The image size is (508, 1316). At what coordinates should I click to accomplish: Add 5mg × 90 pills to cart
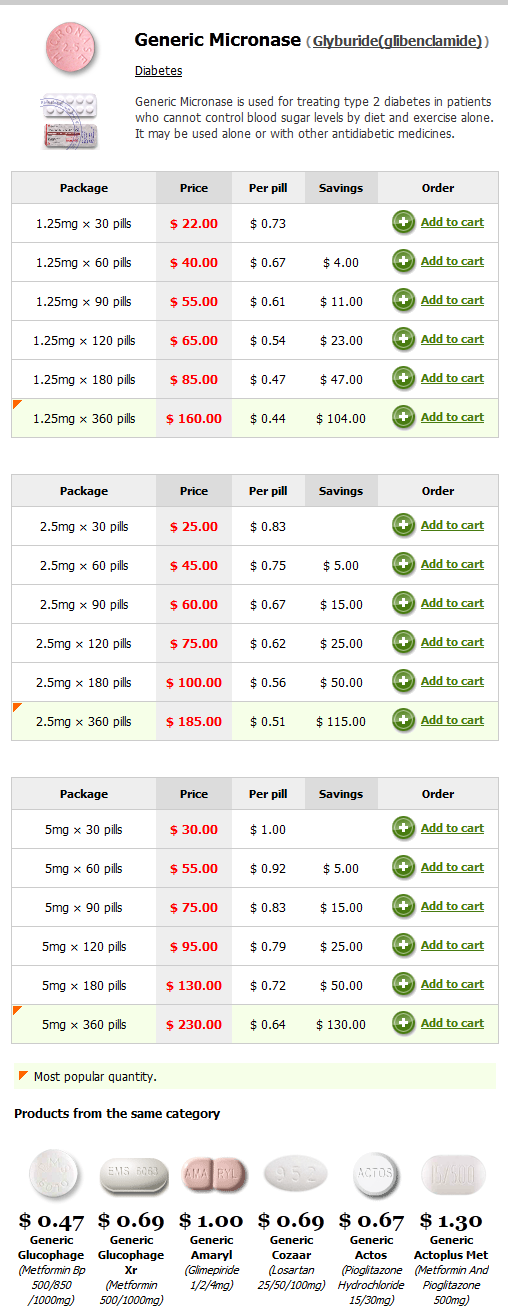(452, 906)
